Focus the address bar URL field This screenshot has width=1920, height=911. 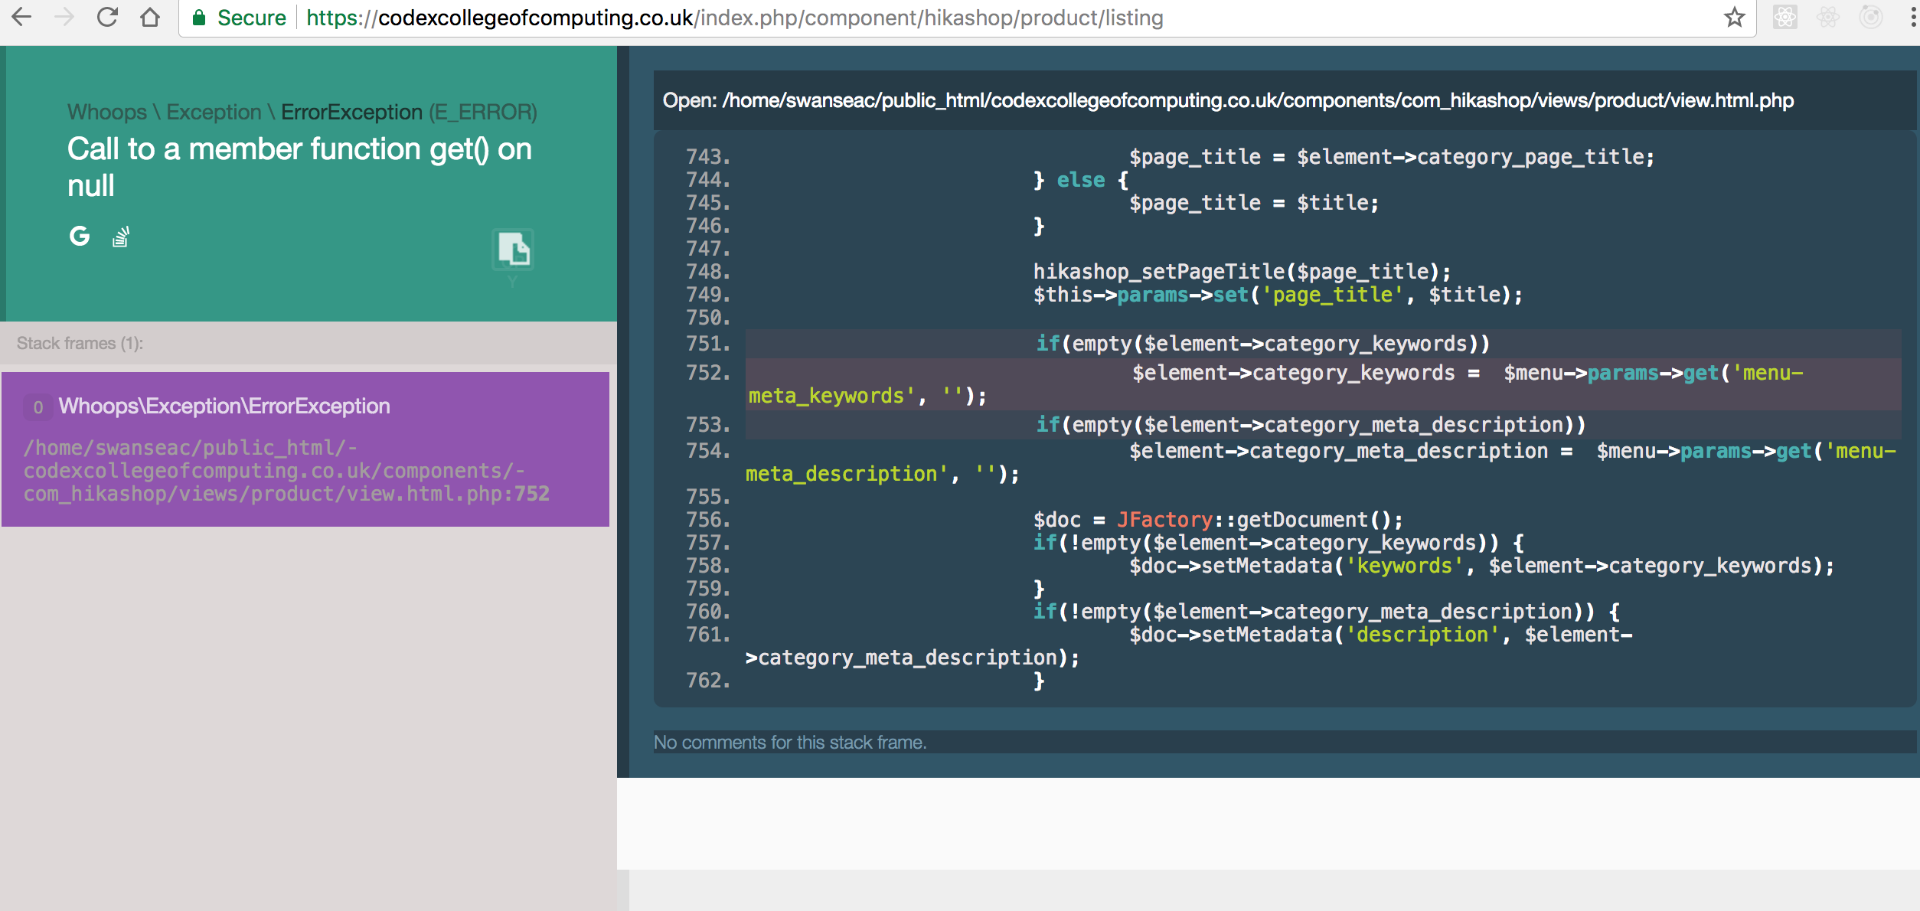point(900,18)
